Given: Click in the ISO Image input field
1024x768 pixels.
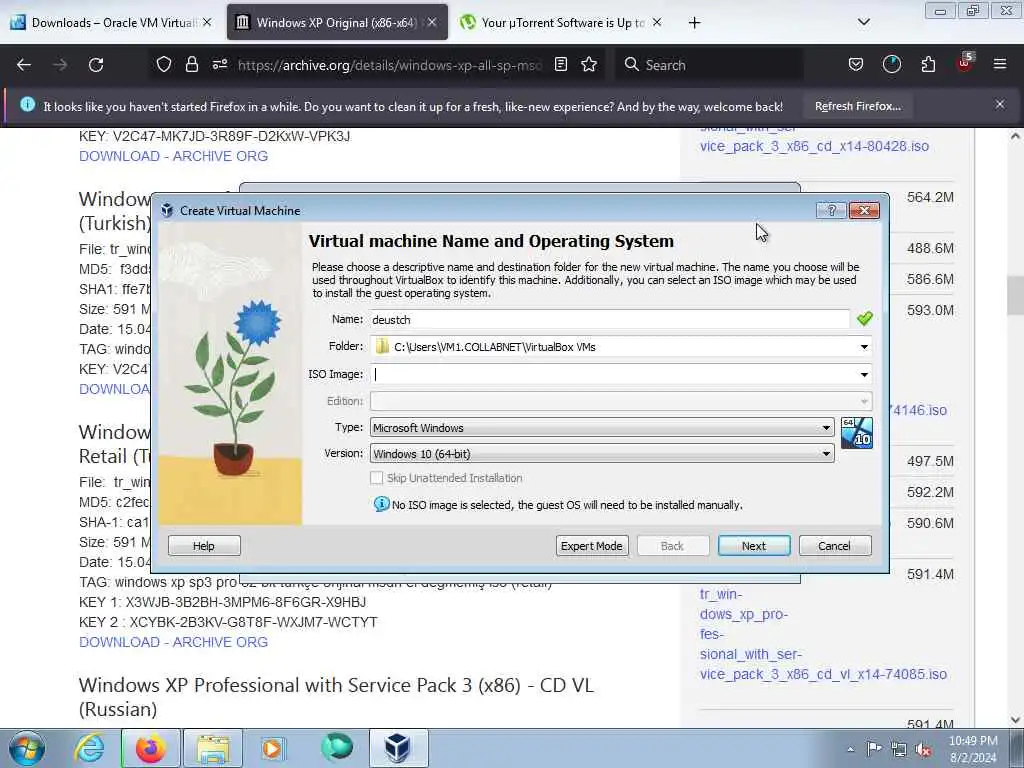Looking at the screenshot, I should pyautogui.click(x=613, y=374).
